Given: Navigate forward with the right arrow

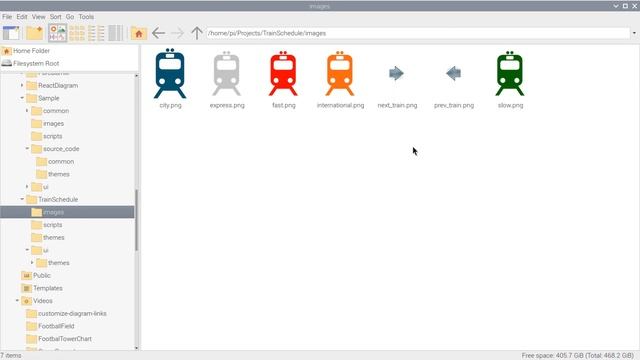Looking at the screenshot, I should (178, 33).
